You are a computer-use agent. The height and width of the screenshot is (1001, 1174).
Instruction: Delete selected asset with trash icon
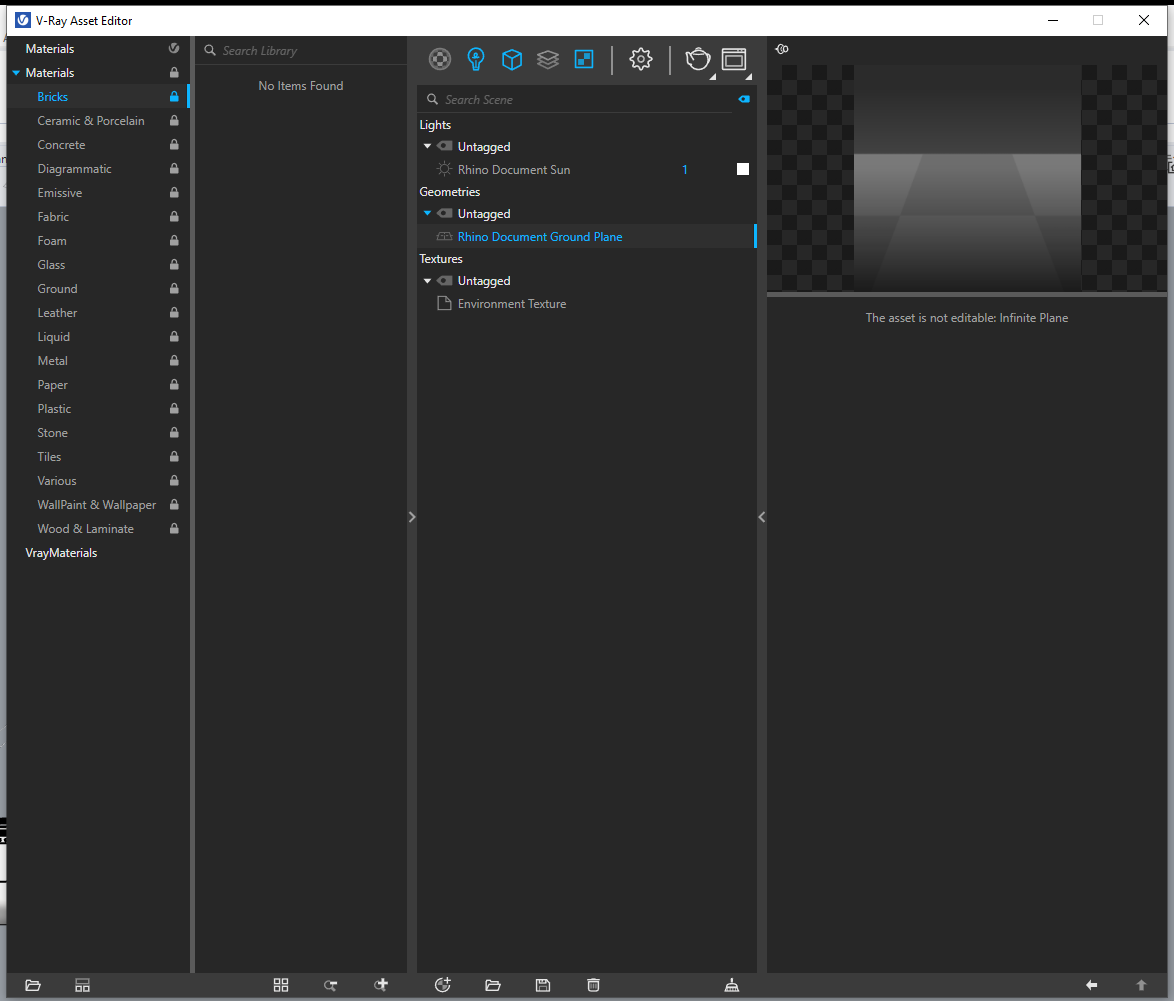(593, 985)
